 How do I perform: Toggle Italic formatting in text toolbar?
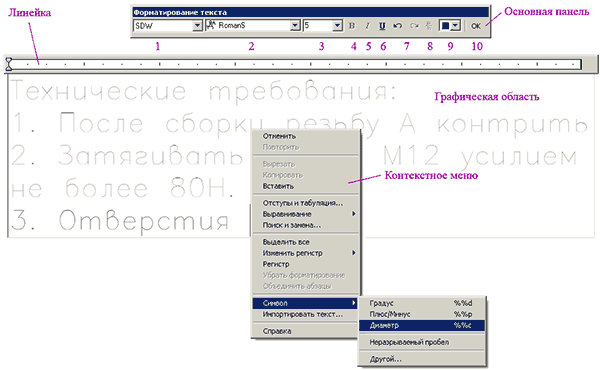[367, 26]
